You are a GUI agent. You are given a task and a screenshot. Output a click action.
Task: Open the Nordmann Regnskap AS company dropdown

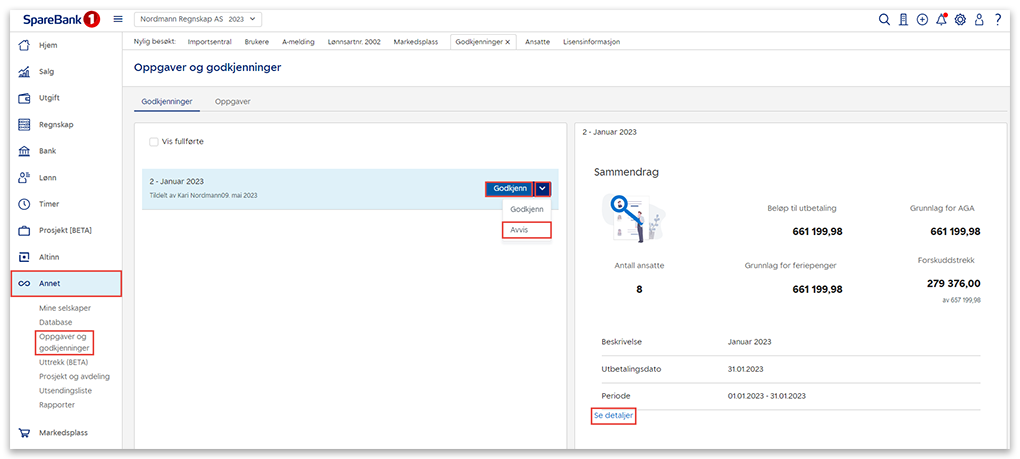click(197, 19)
